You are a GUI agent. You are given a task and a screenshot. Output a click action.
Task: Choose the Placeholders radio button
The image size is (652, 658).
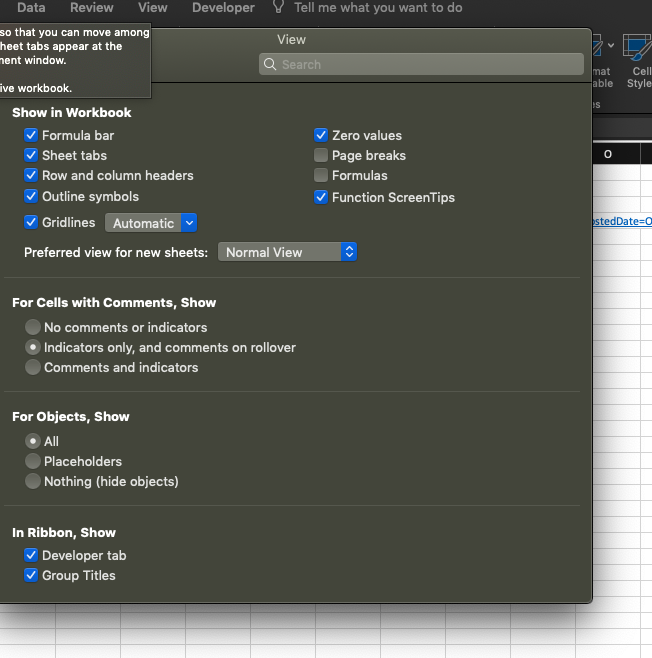[33, 461]
